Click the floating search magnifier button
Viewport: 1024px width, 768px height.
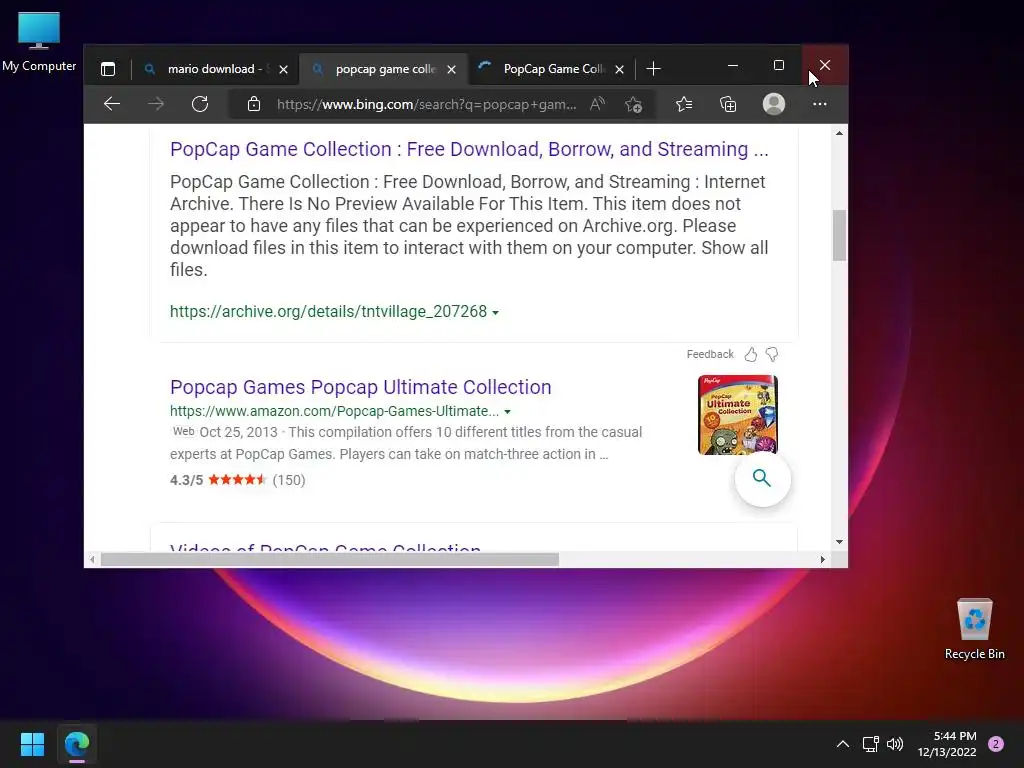(762, 478)
